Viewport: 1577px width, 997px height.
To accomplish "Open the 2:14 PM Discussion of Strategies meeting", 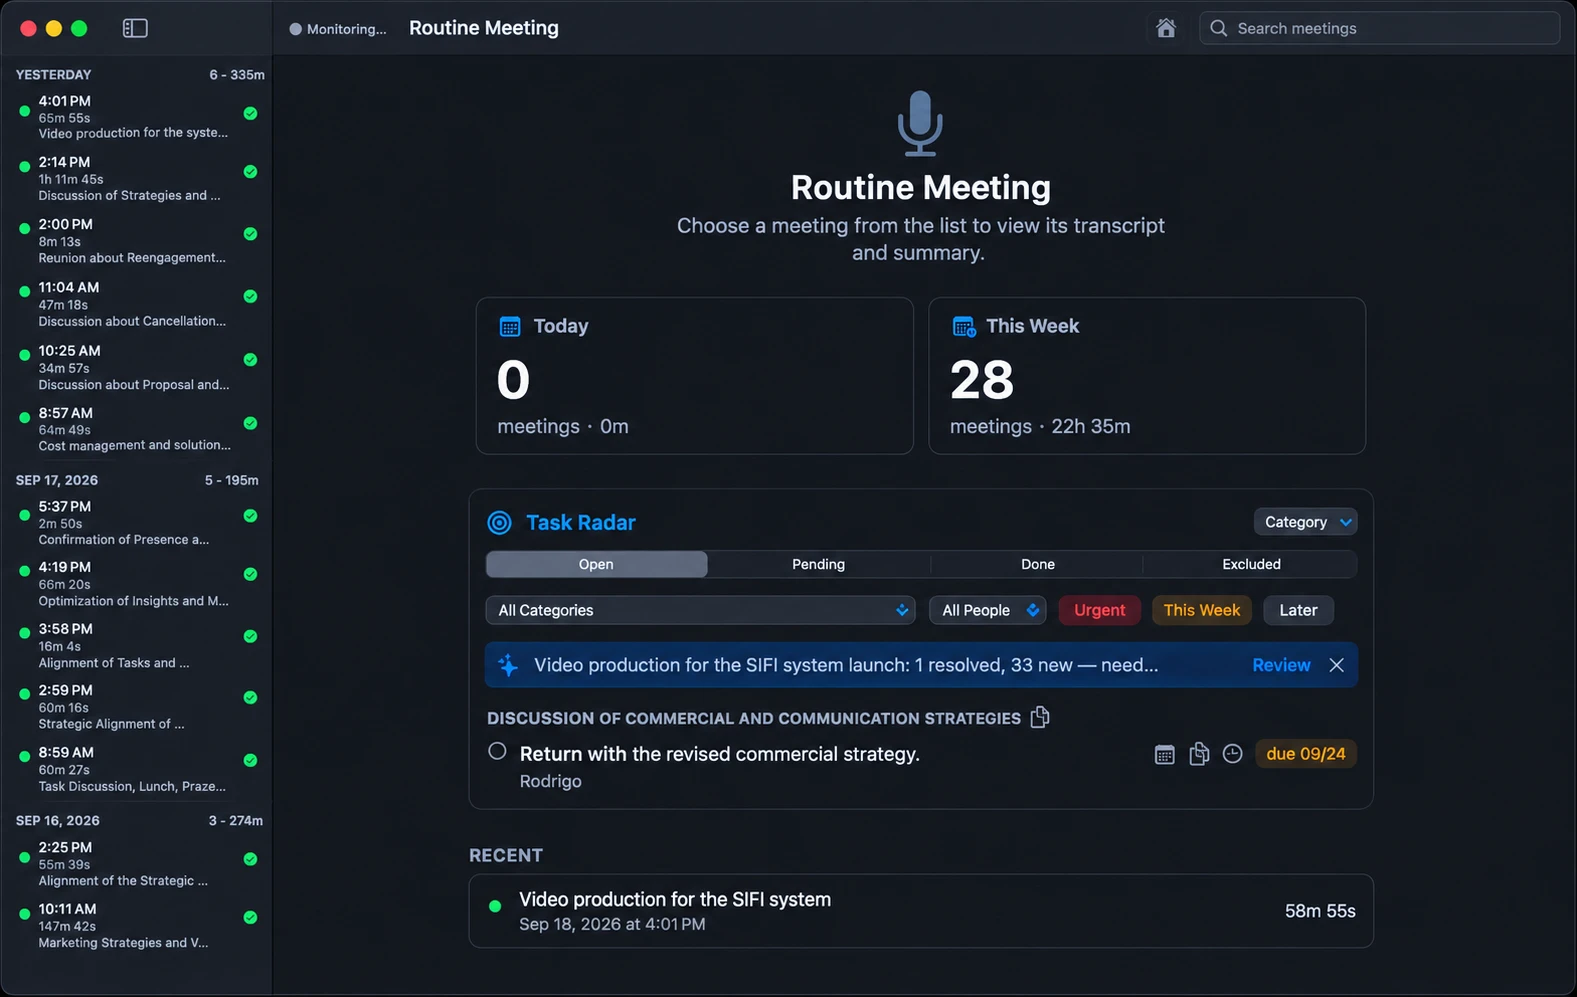I will point(136,178).
